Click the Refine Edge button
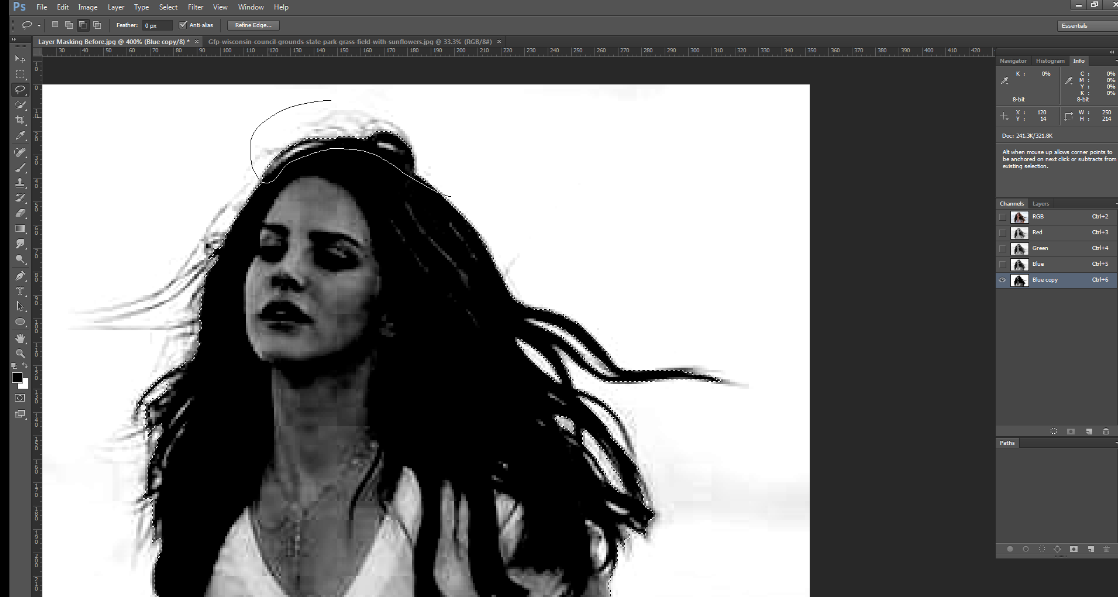Viewport: 1118px width, 597px height. click(251, 24)
